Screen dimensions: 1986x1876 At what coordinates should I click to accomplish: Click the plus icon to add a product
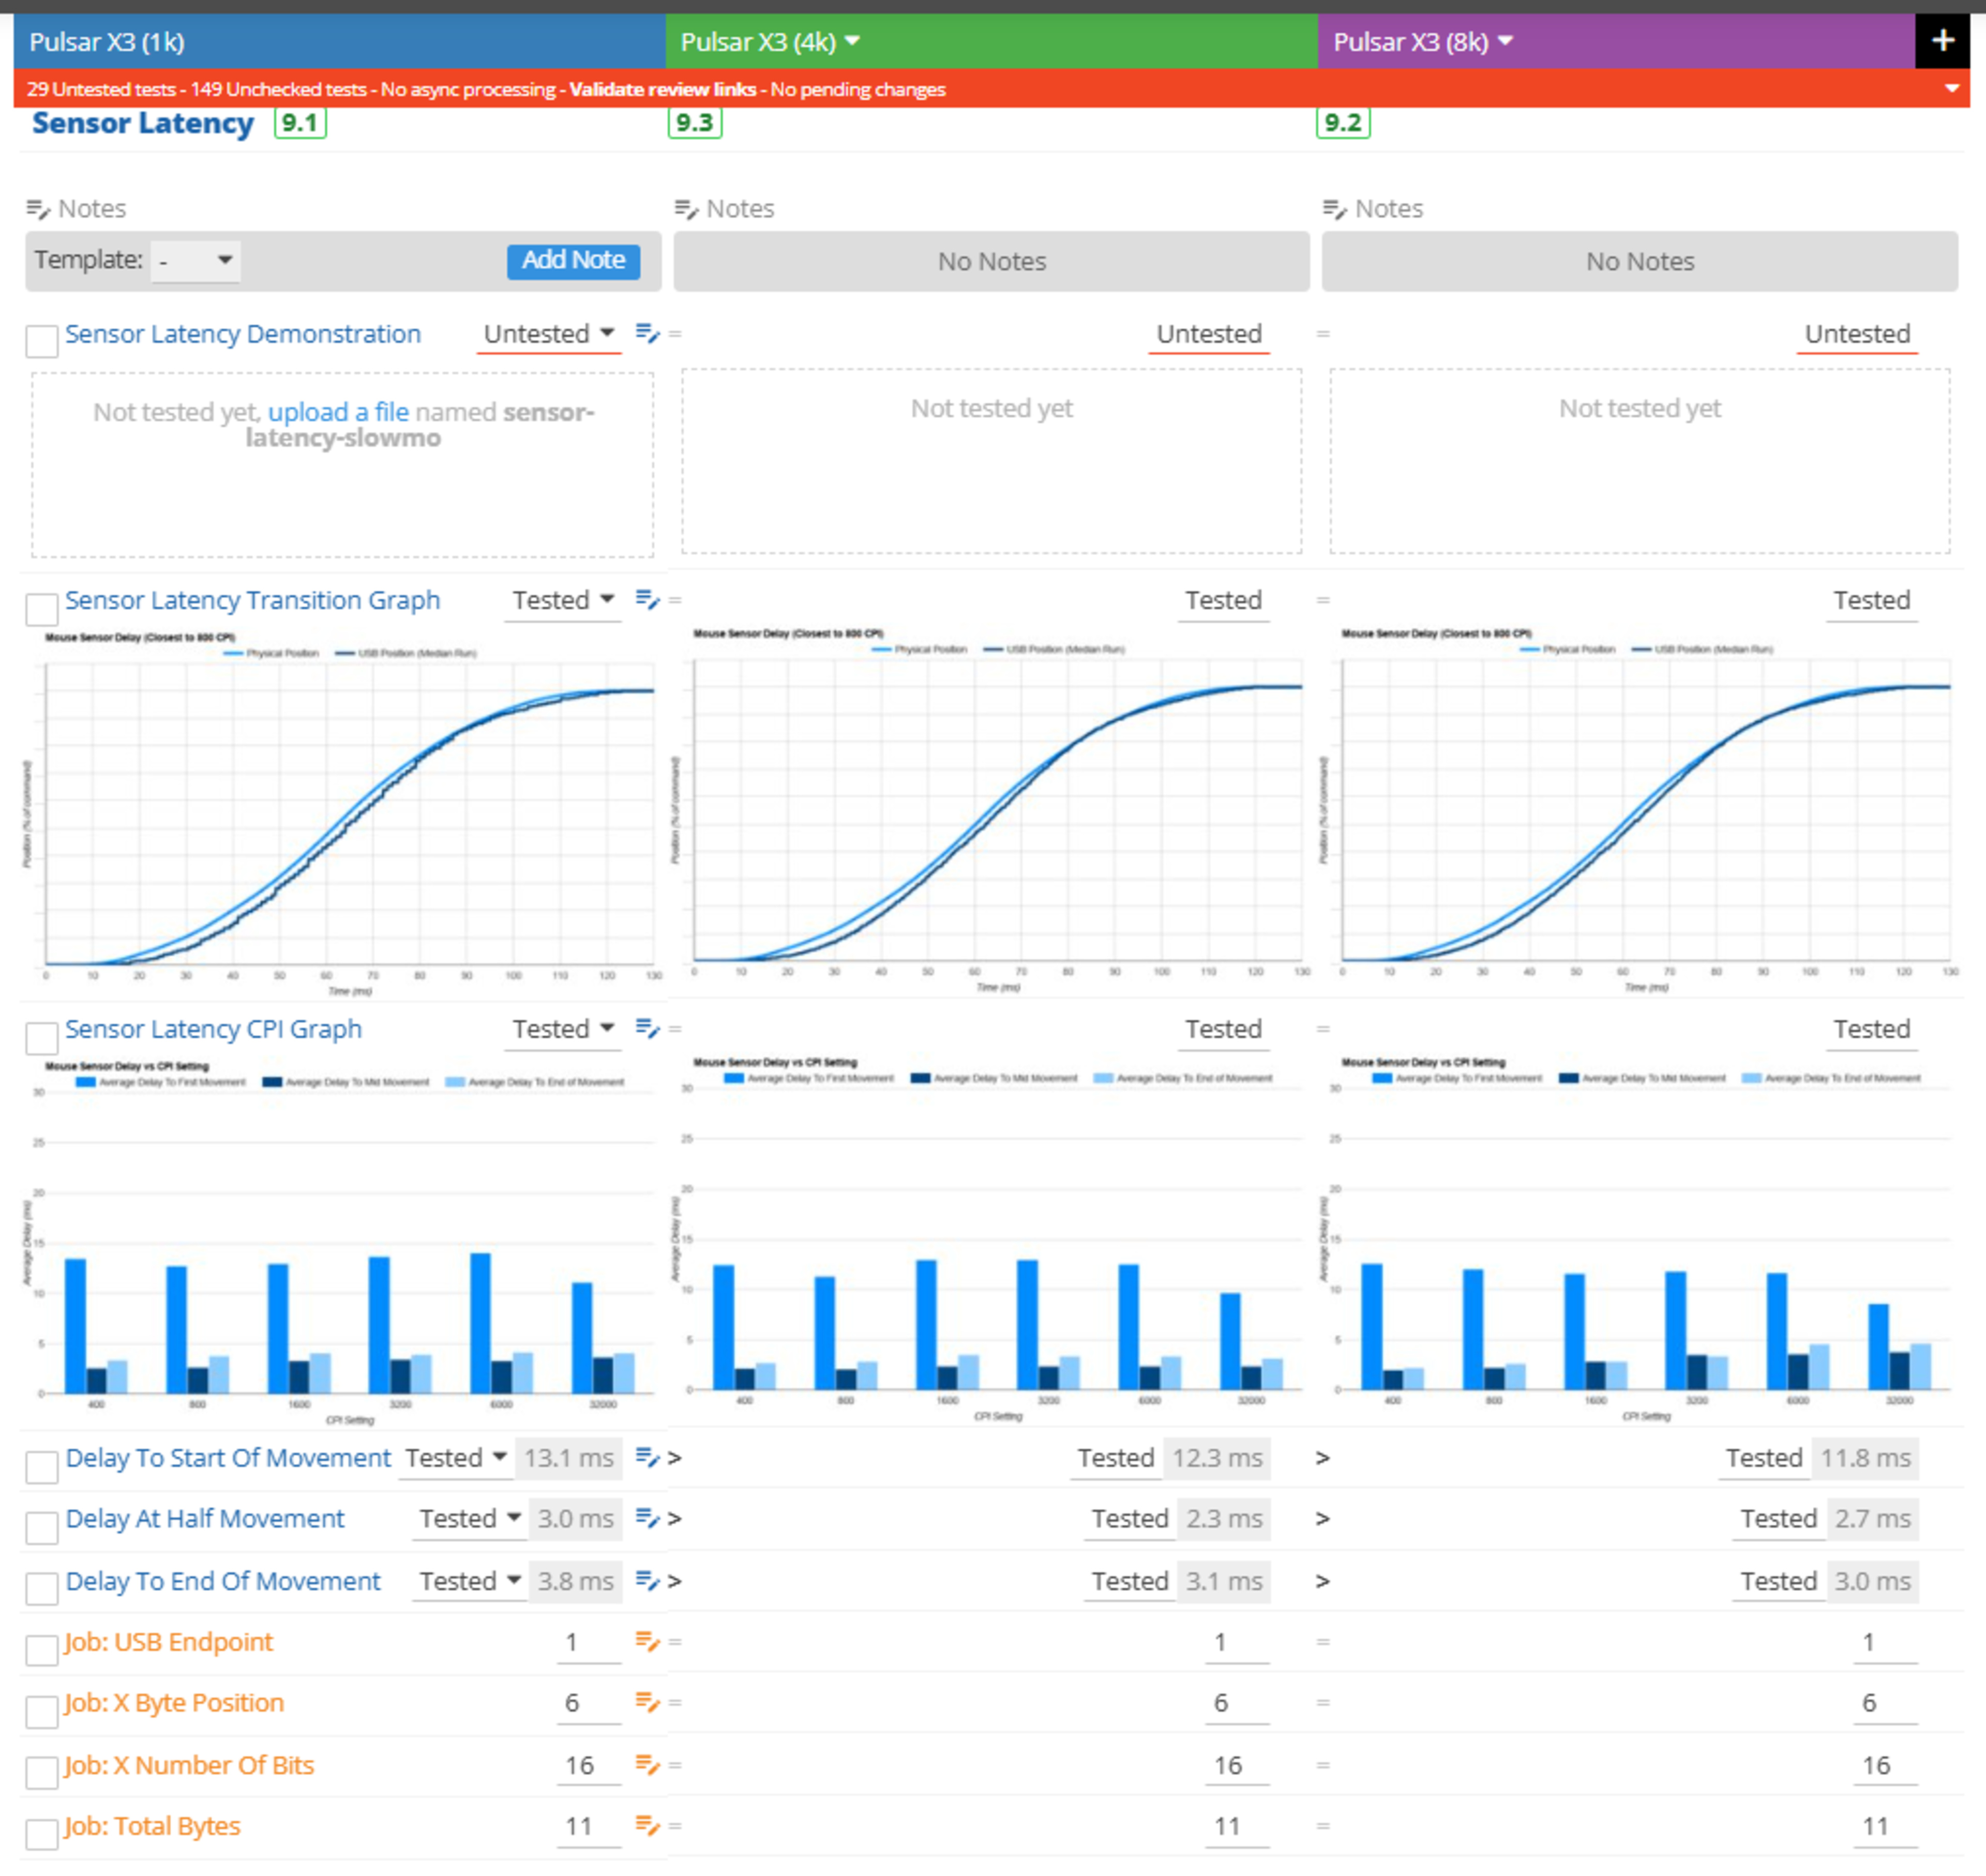click(1942, 41)
